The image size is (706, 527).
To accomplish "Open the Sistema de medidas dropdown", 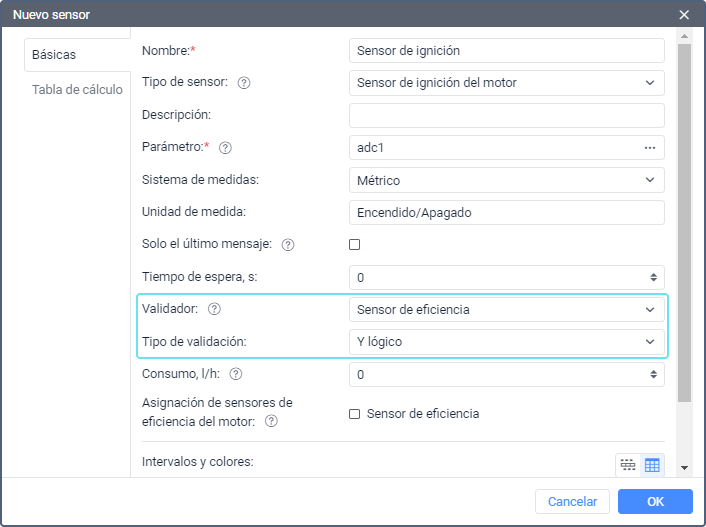I will (x=507, y=180).
